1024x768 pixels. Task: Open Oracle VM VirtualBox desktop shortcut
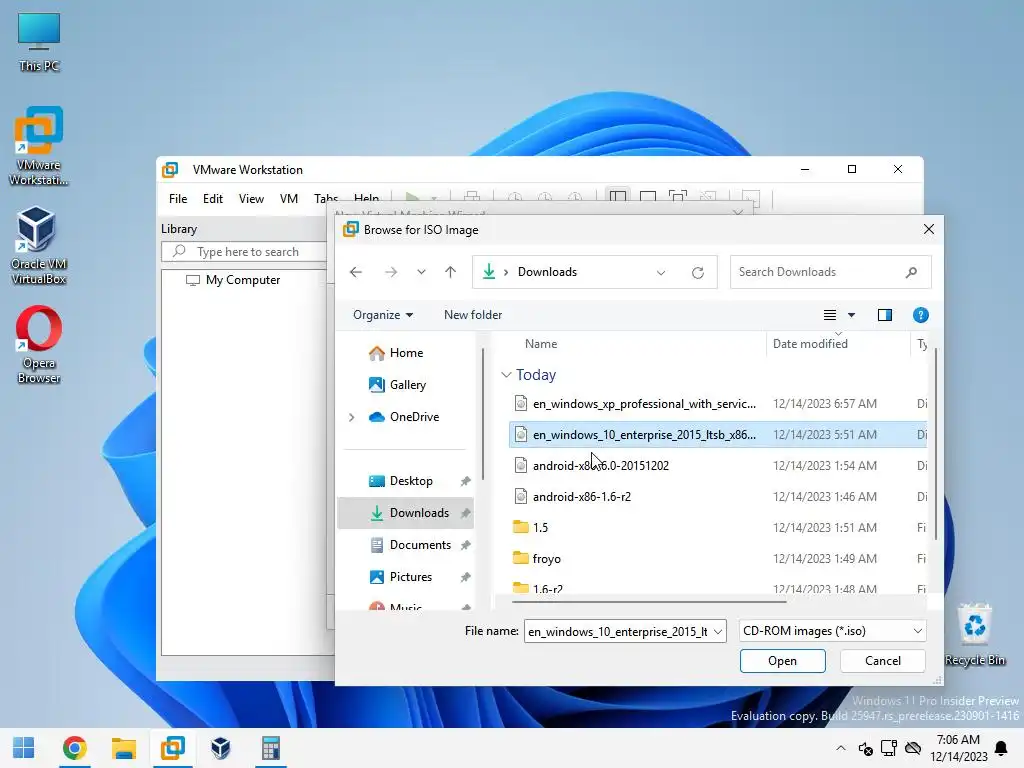(x=39, y=246)
